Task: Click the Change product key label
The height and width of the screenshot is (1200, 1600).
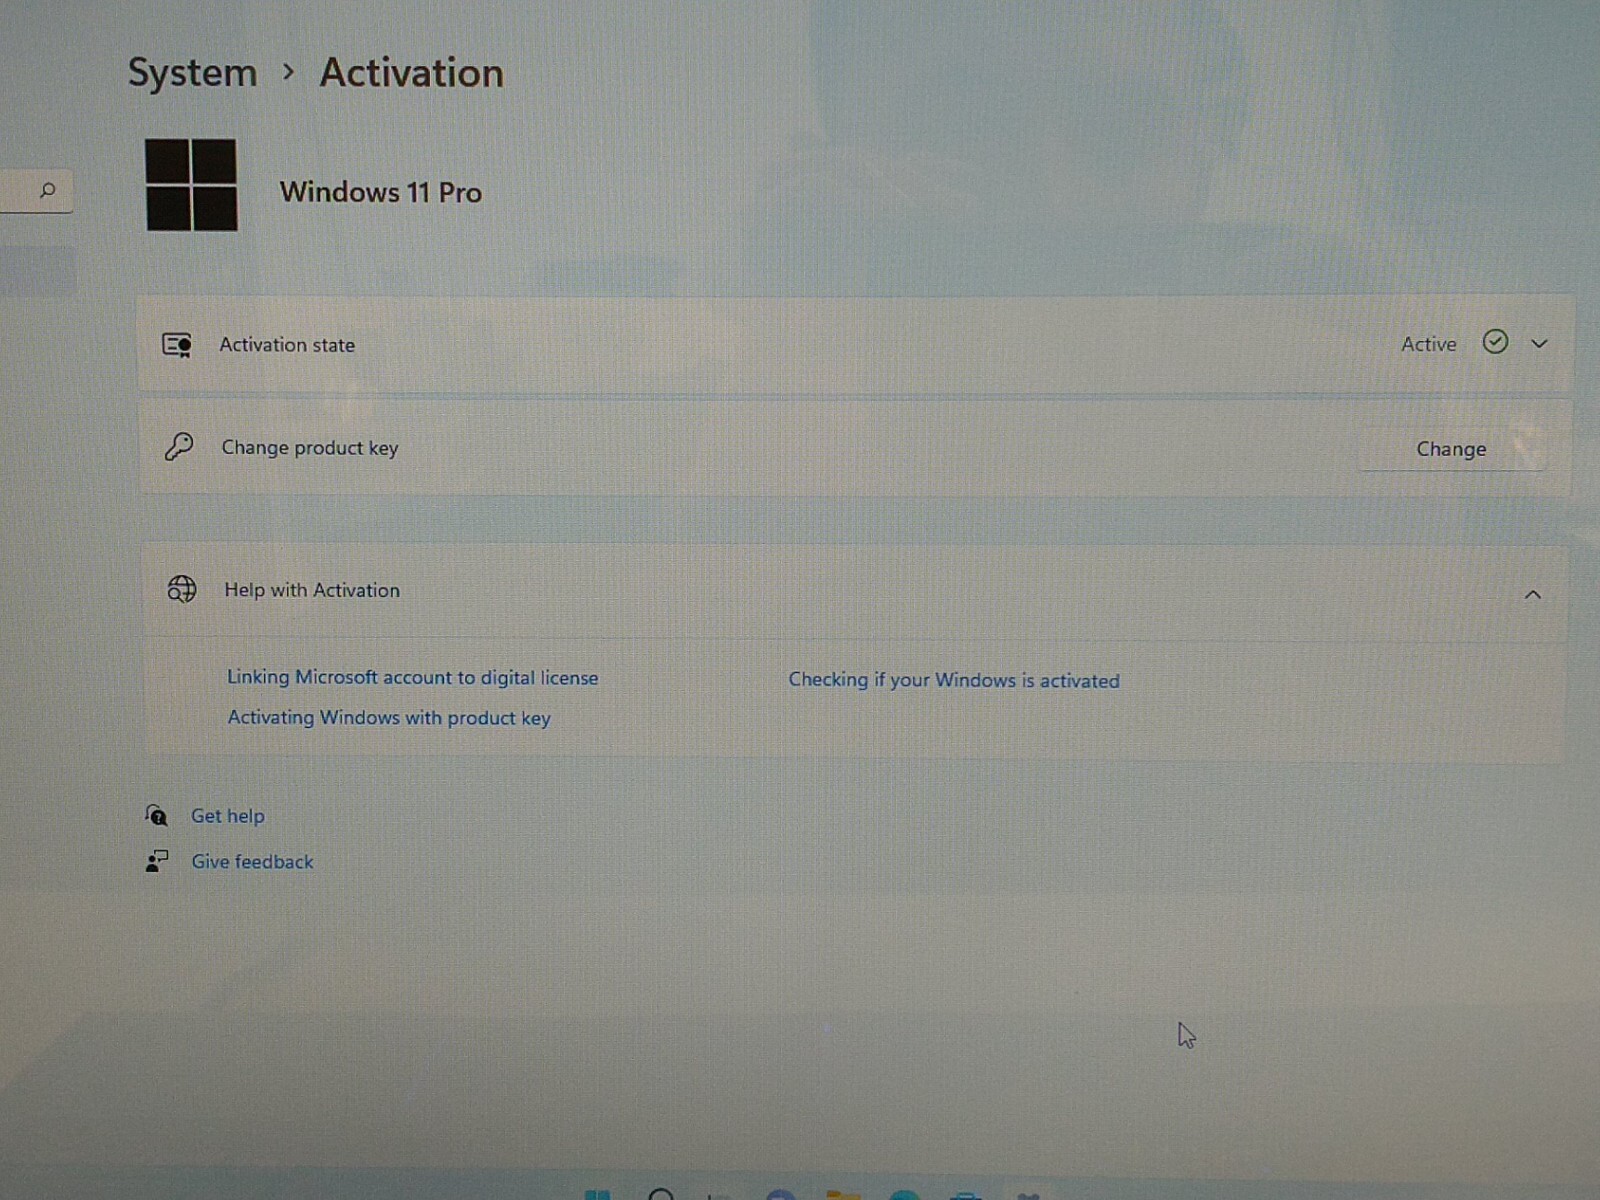Action: tap(310, 448)
